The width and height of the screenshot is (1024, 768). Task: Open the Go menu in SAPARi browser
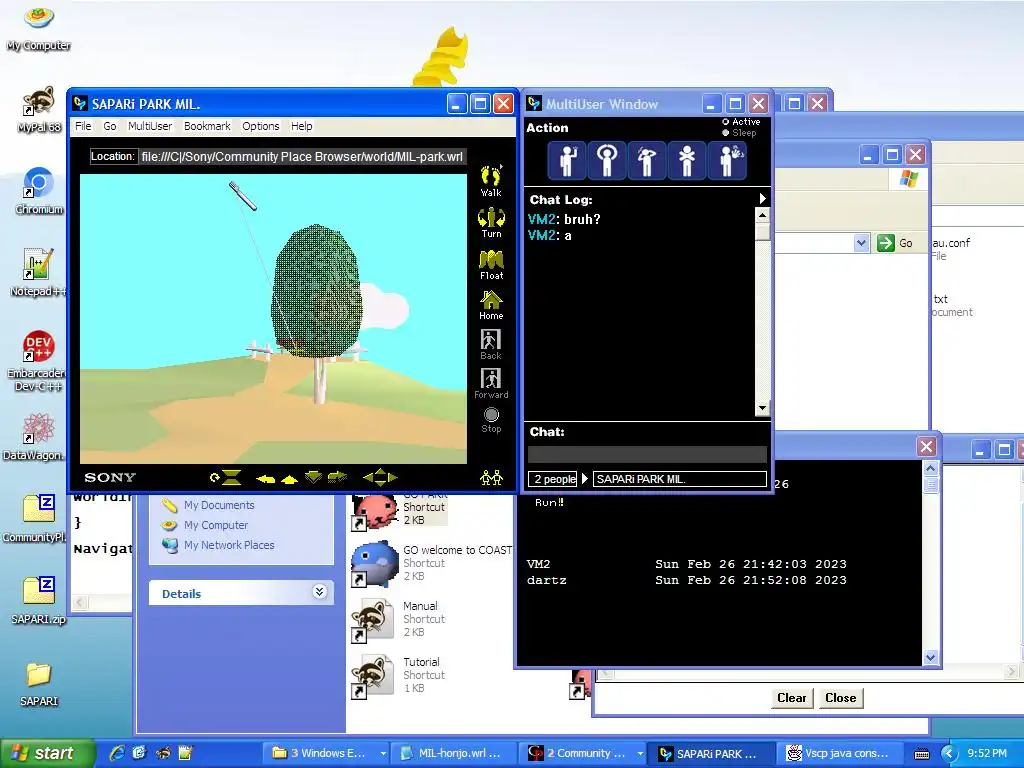tap(110, 126)
